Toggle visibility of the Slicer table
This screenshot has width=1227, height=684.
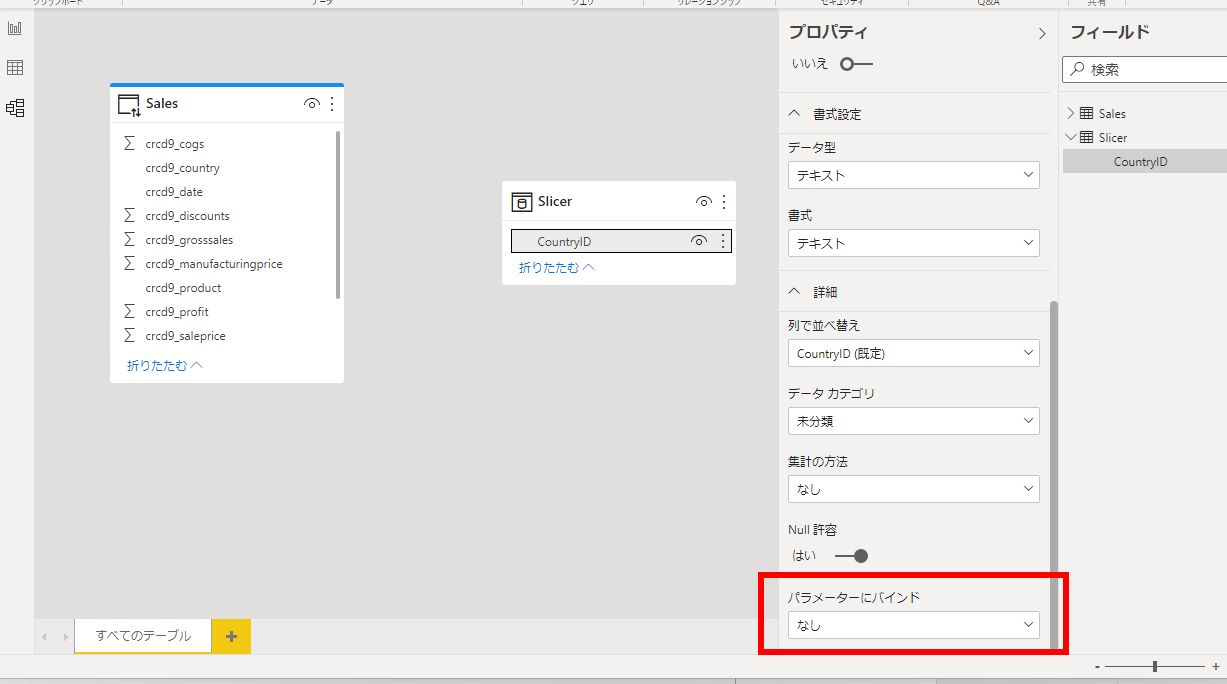704,202
